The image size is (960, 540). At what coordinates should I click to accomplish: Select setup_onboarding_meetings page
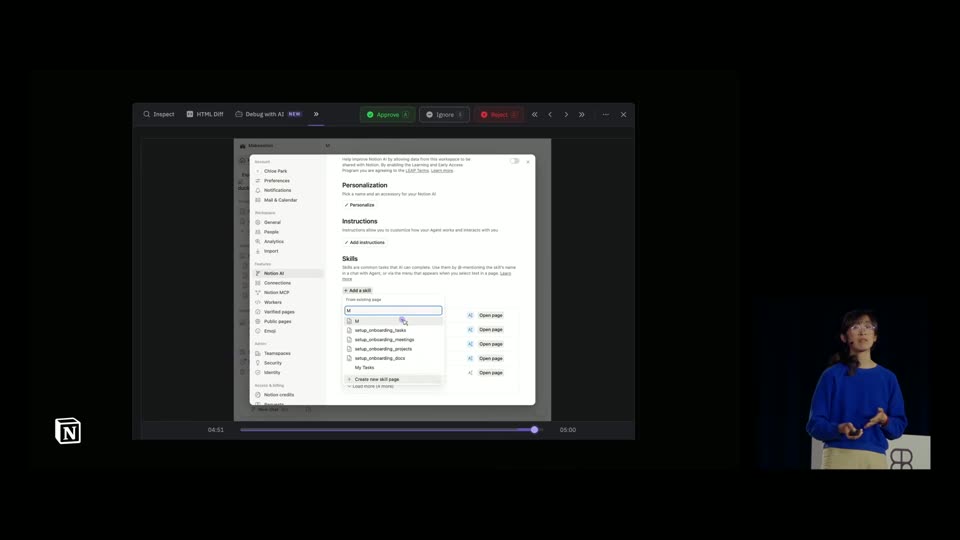coord(393,339)
